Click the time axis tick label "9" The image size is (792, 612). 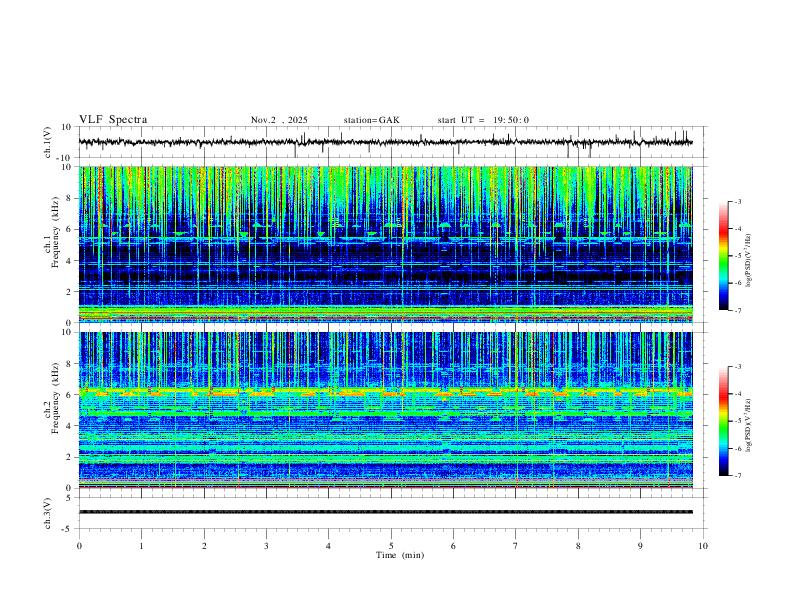tap(640, 546)
